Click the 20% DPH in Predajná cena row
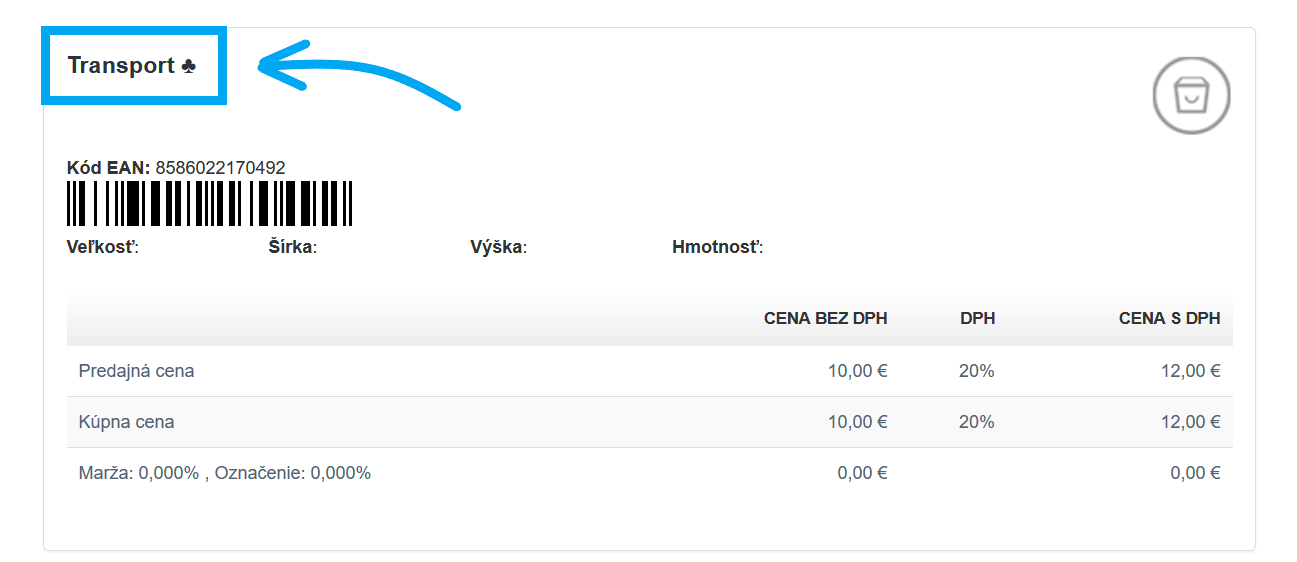The image size is (1297, 562). coord(976,371)
